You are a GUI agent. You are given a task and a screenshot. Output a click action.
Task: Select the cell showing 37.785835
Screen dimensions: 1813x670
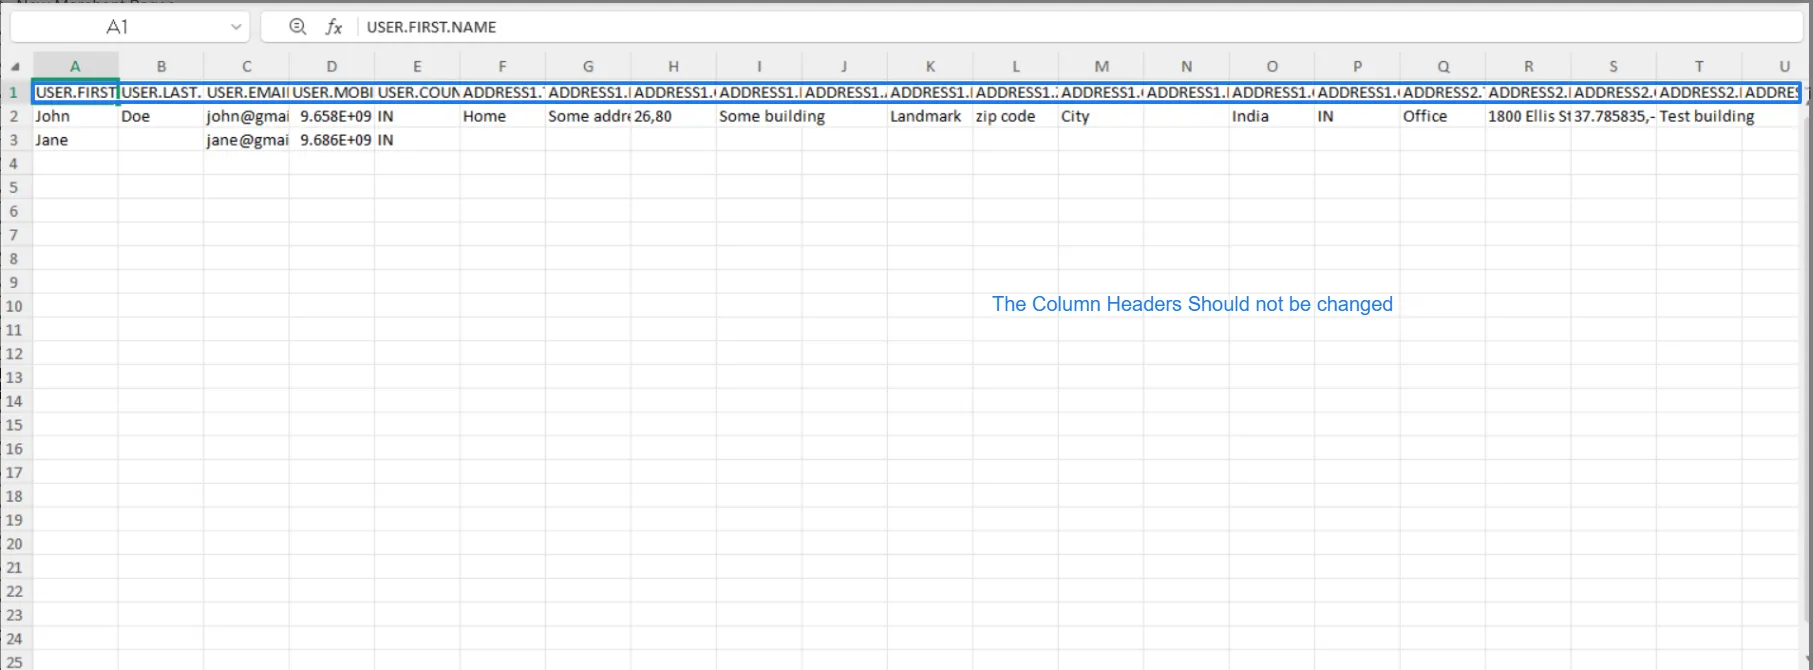[x=1613, y=116]
